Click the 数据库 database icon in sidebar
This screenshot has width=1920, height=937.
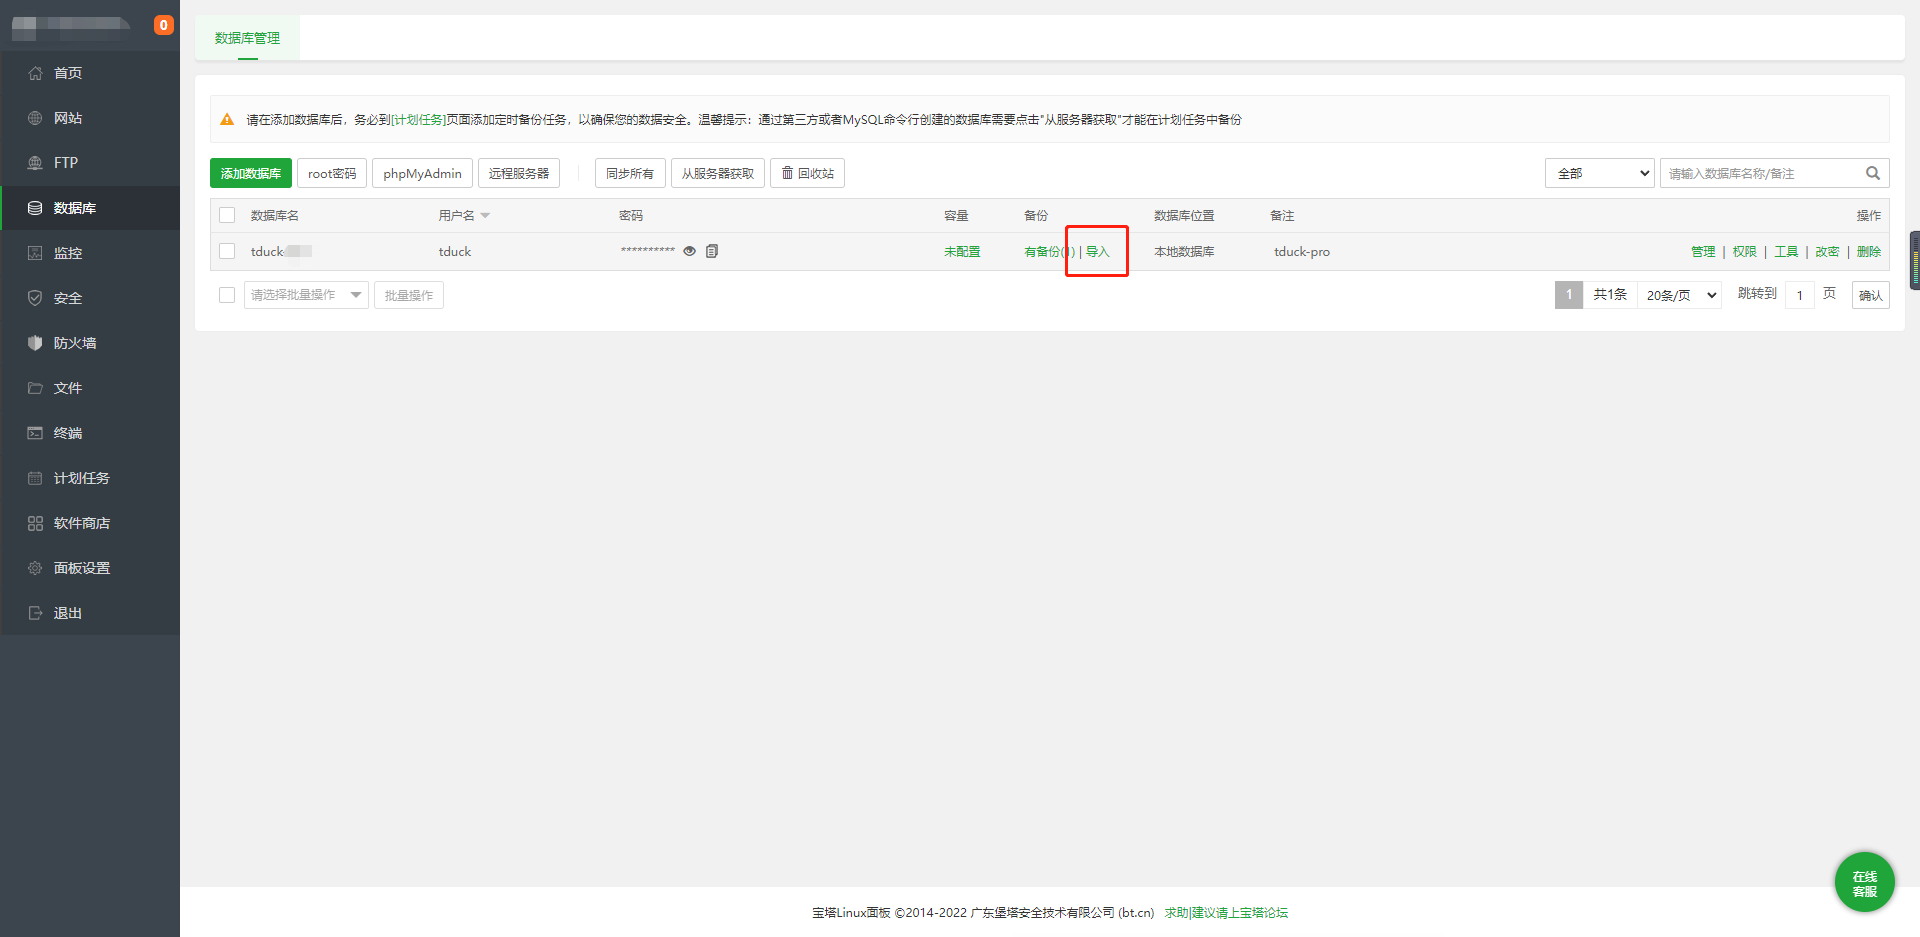click(x=35, y=208)
